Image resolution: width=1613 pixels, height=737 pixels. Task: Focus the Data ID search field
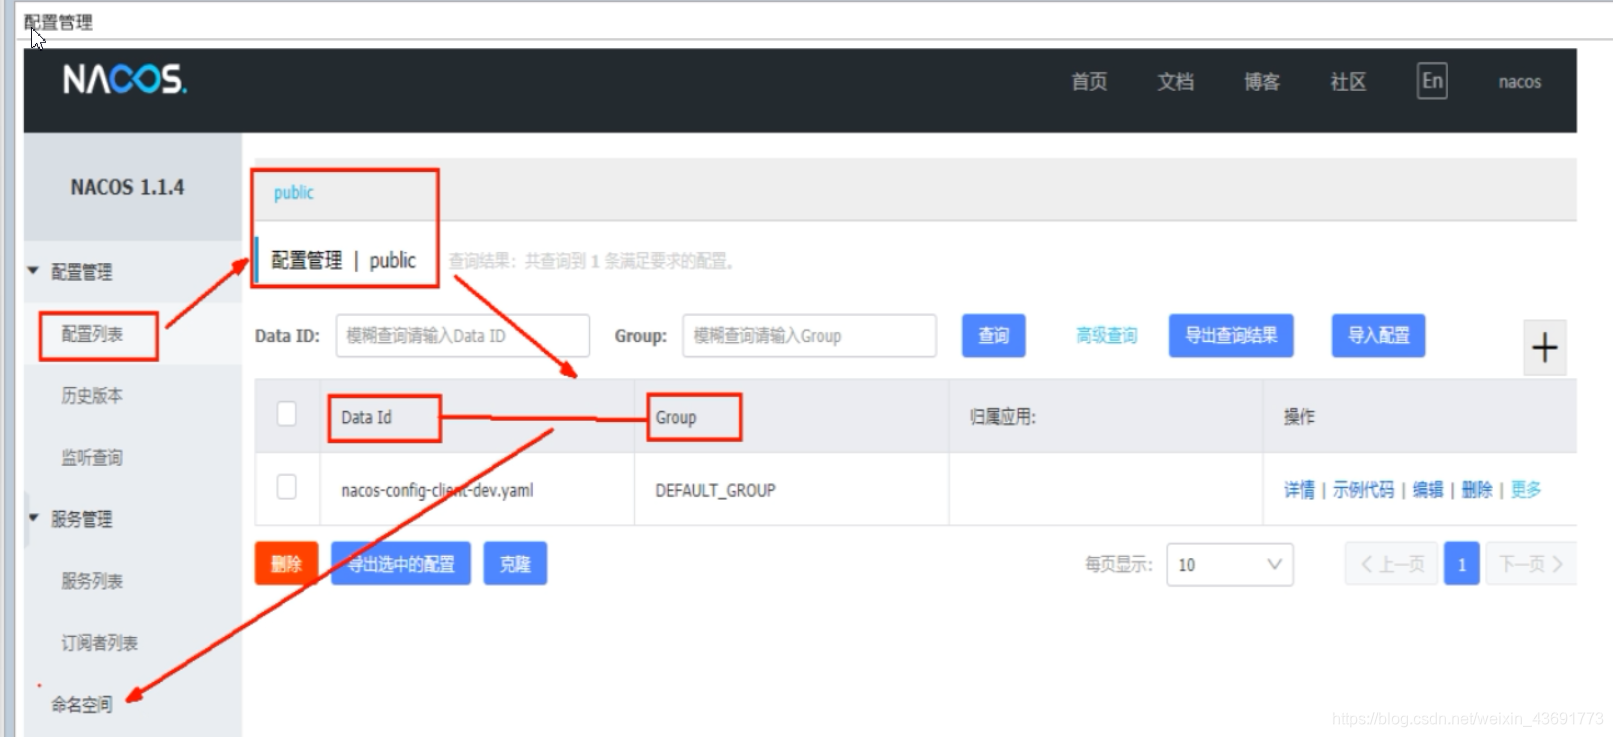462,336
